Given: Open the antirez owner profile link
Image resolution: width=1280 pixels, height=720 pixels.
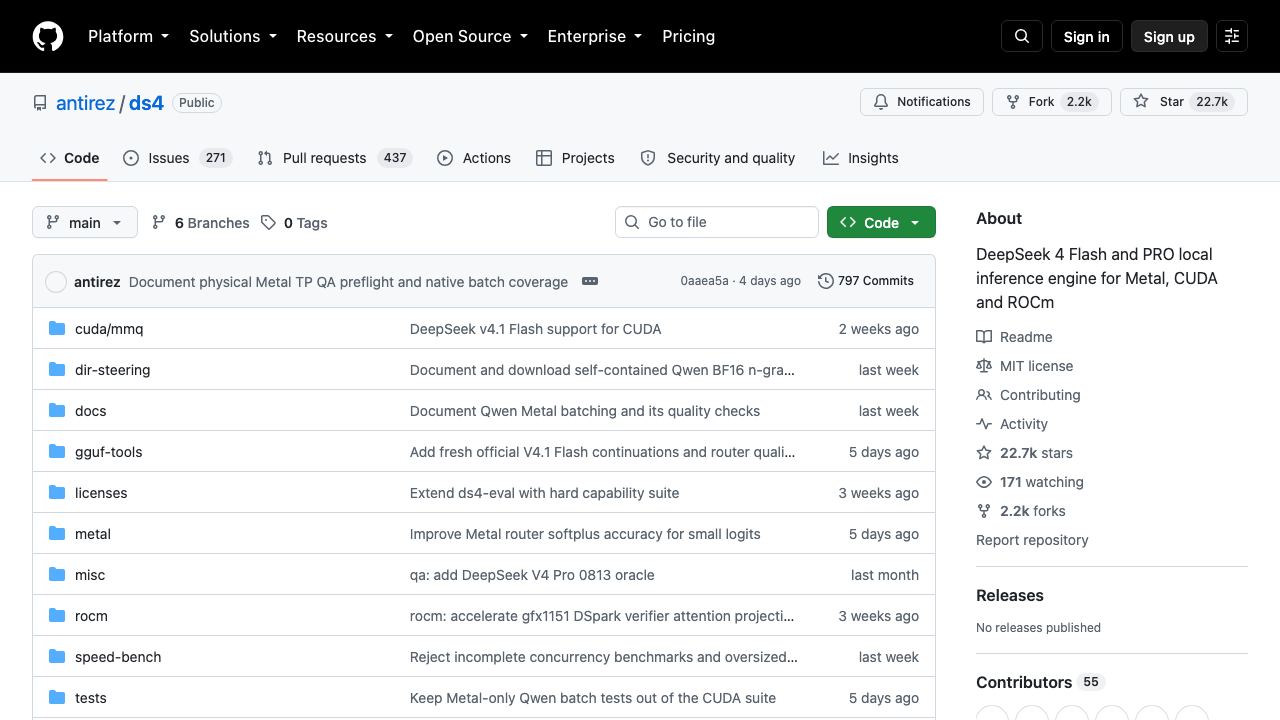Looking at the screenshot, I should pos(86,103).
